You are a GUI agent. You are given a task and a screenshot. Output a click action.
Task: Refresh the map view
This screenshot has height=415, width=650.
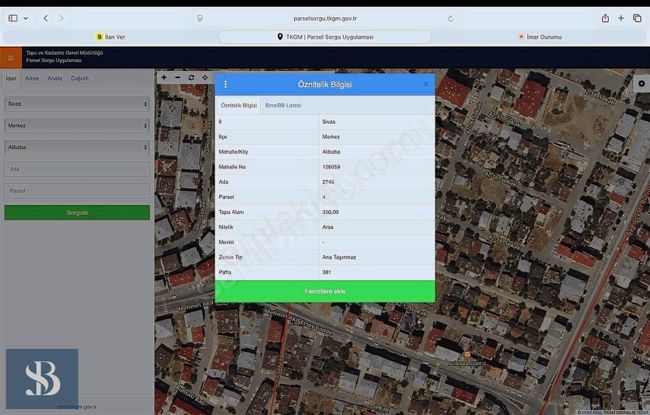pos(191,77)
